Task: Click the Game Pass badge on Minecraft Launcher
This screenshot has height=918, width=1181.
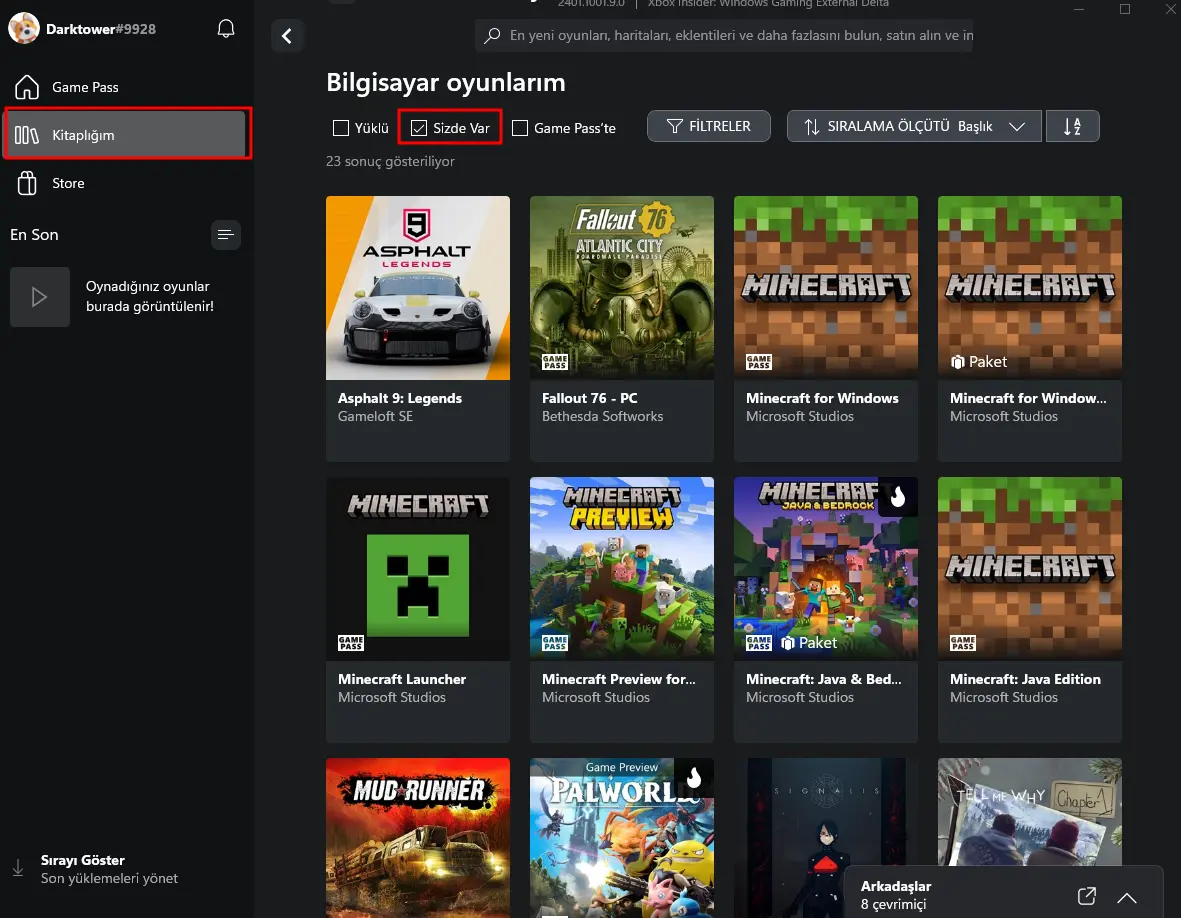Action: point(351,643)
